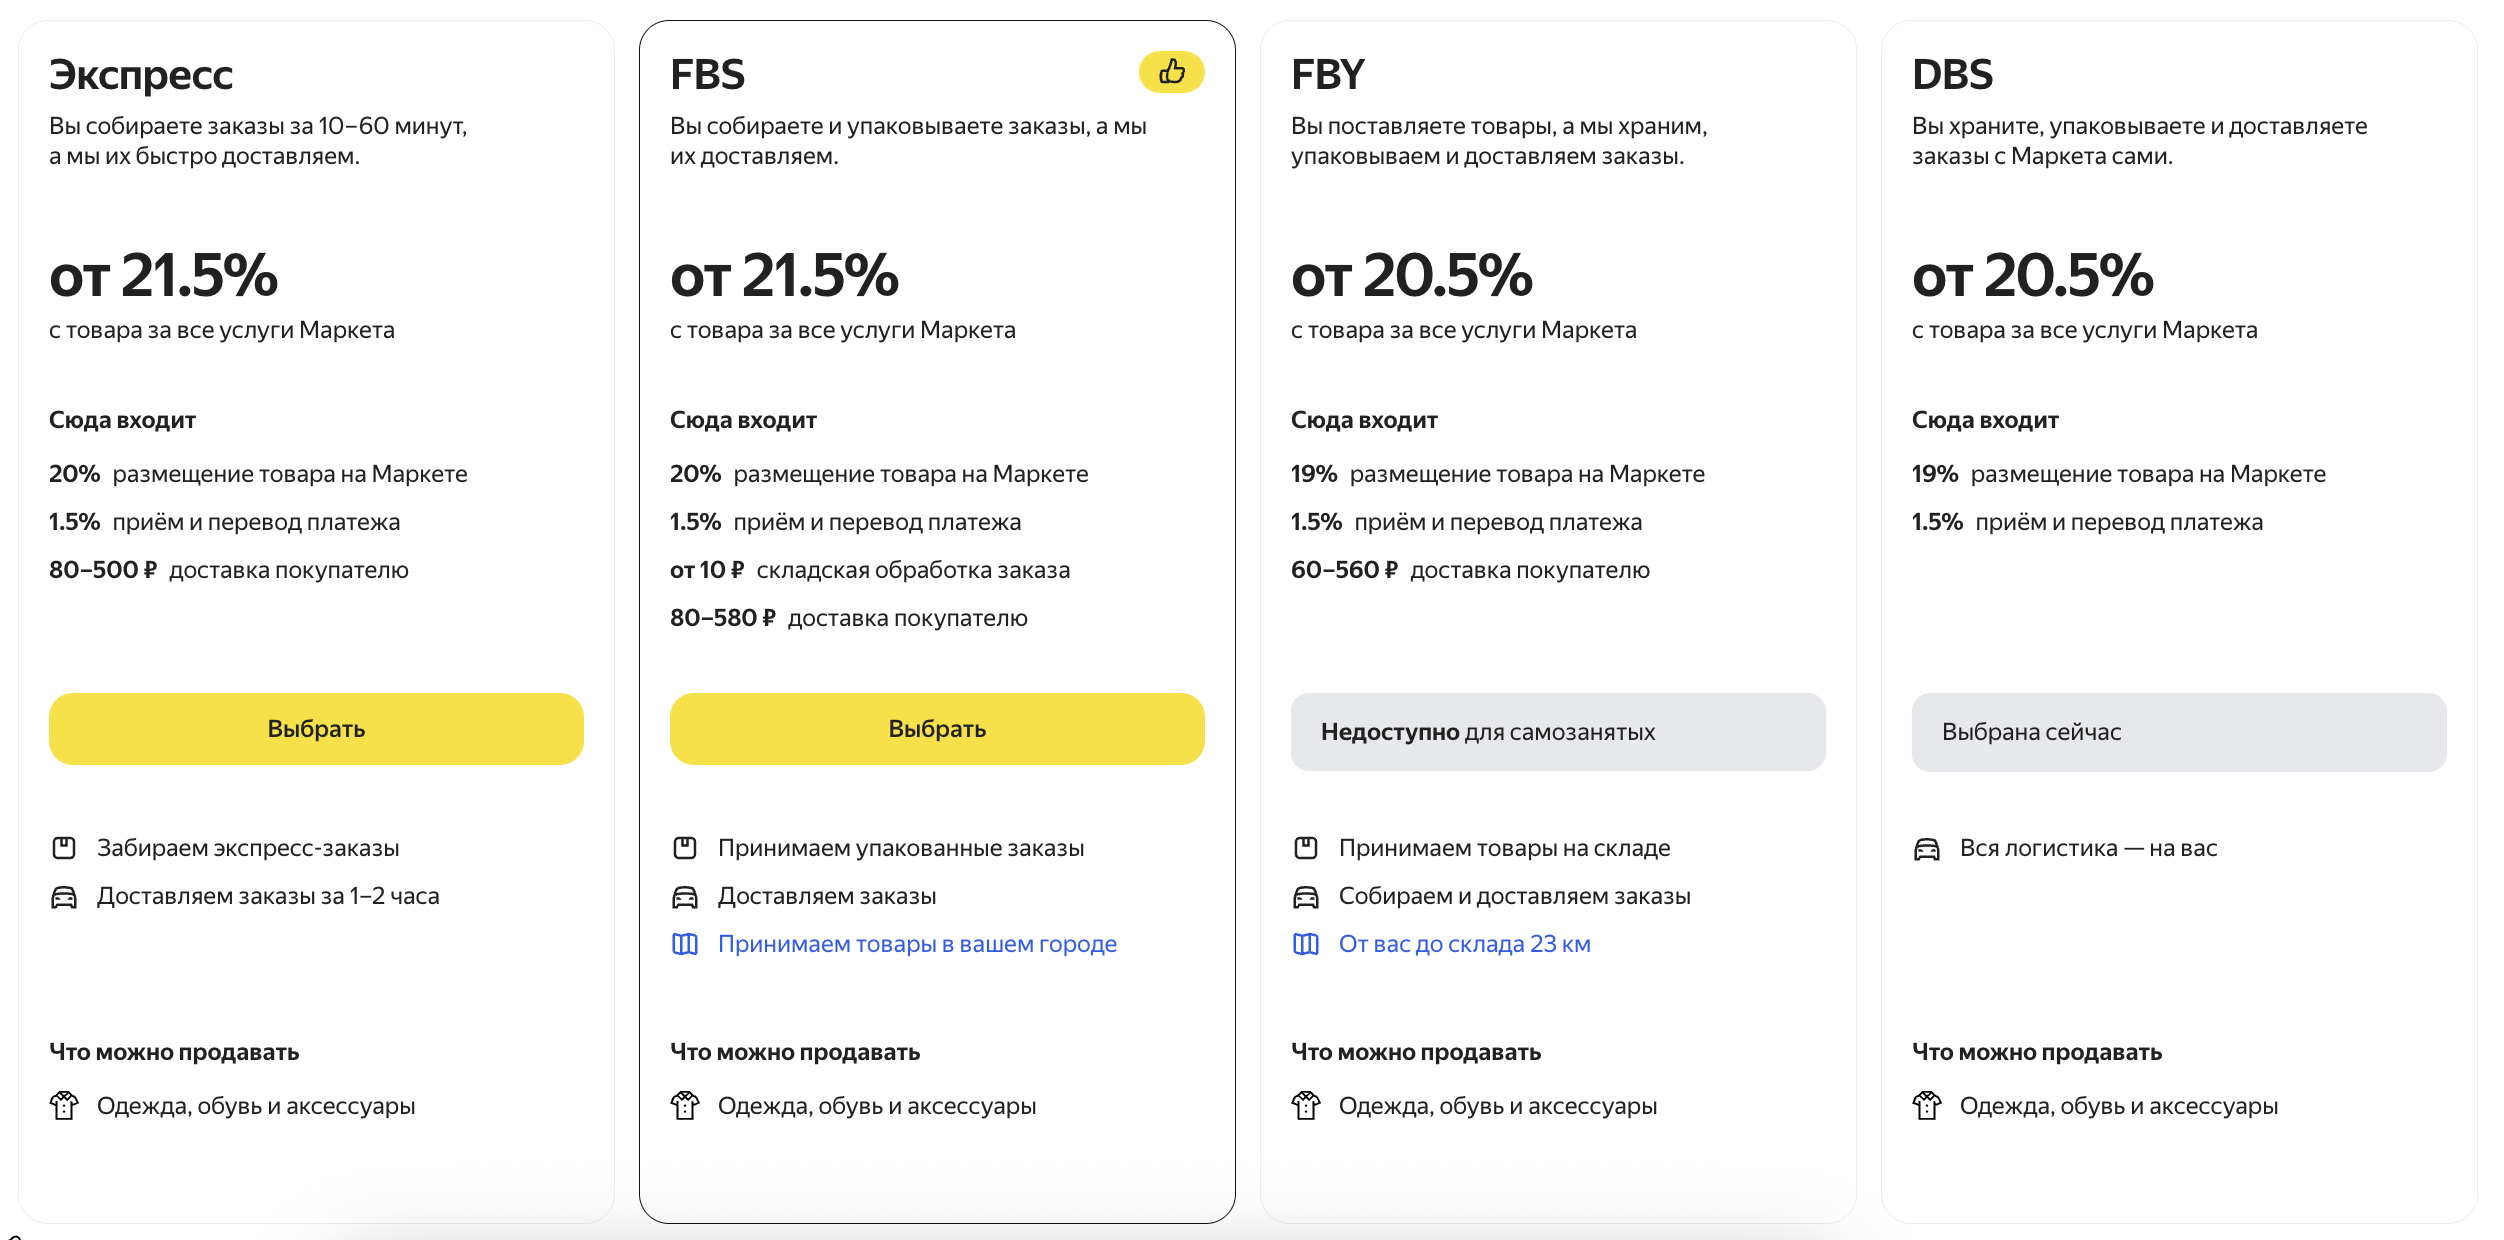Open the От вас до склада 23 км link
The width and height of the screenshot is (2504, 1240).
tap(1464, 944)
